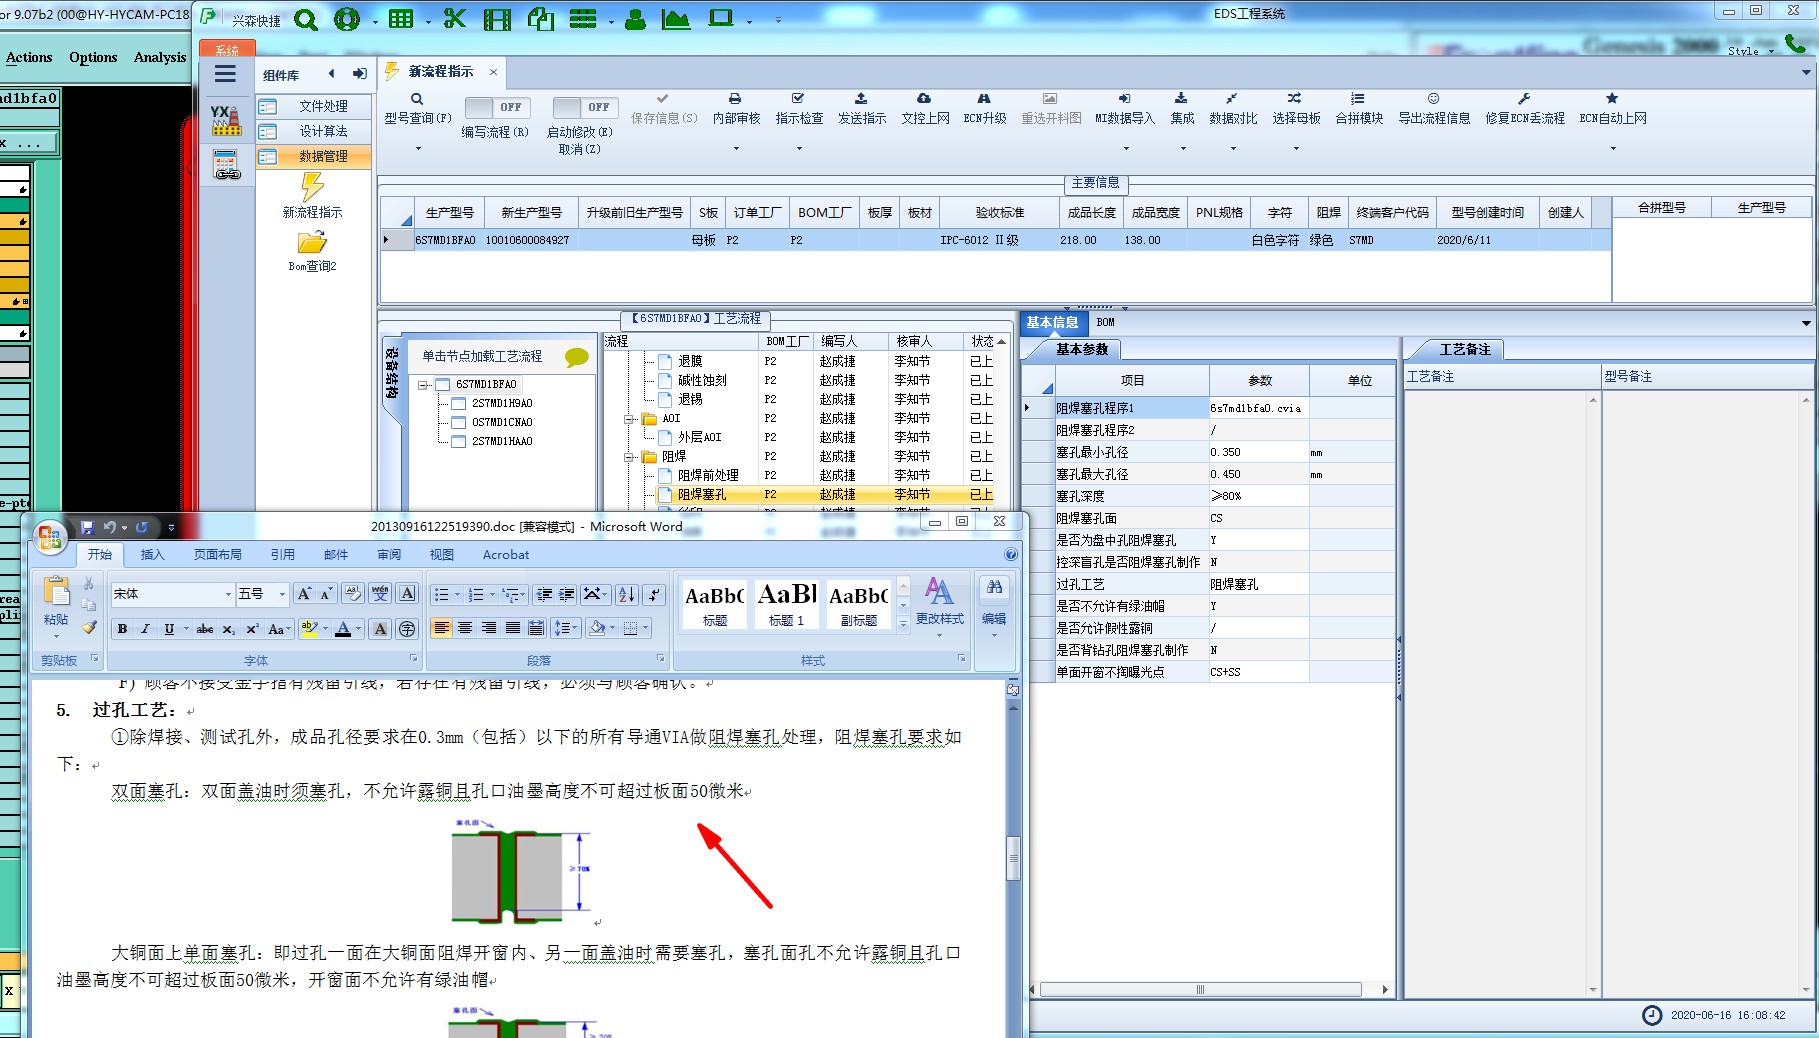Switch to the 页面布局 tab in Word
1819x1038 pixels.
click(x=217, y=555)
